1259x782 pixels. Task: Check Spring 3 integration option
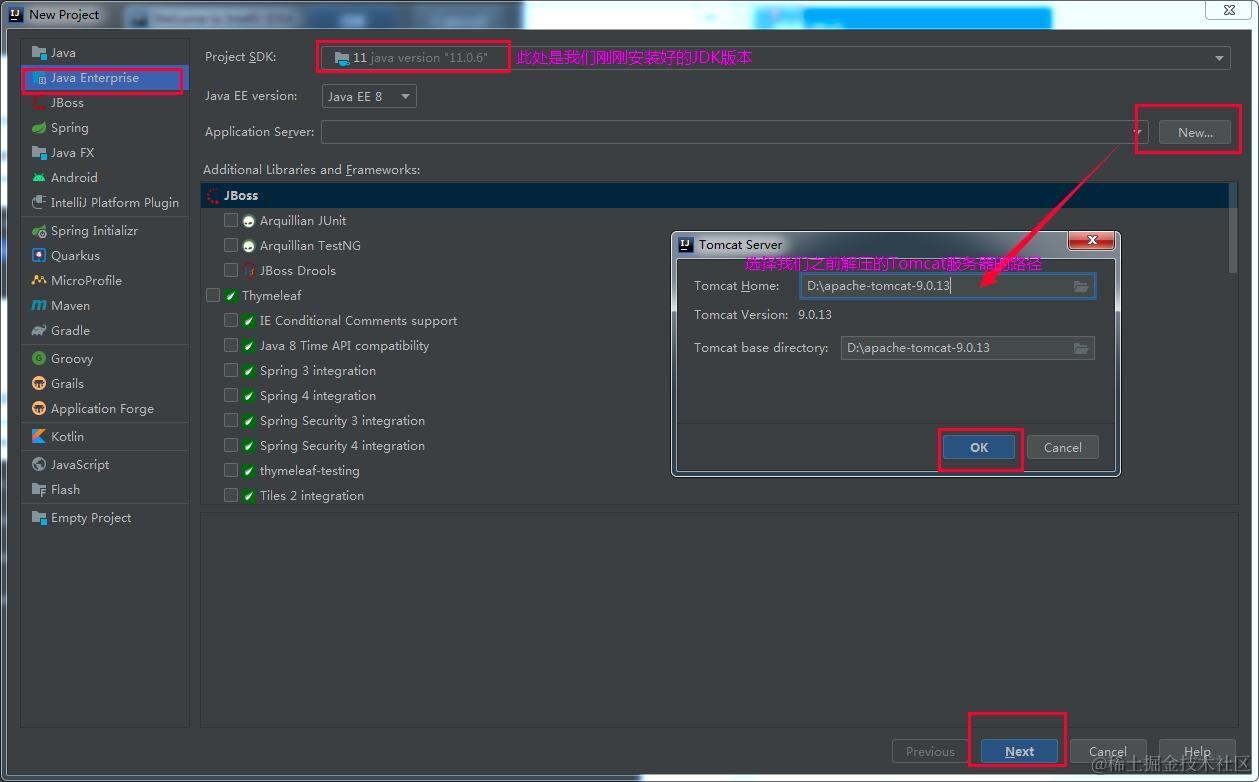coord(231,370)
